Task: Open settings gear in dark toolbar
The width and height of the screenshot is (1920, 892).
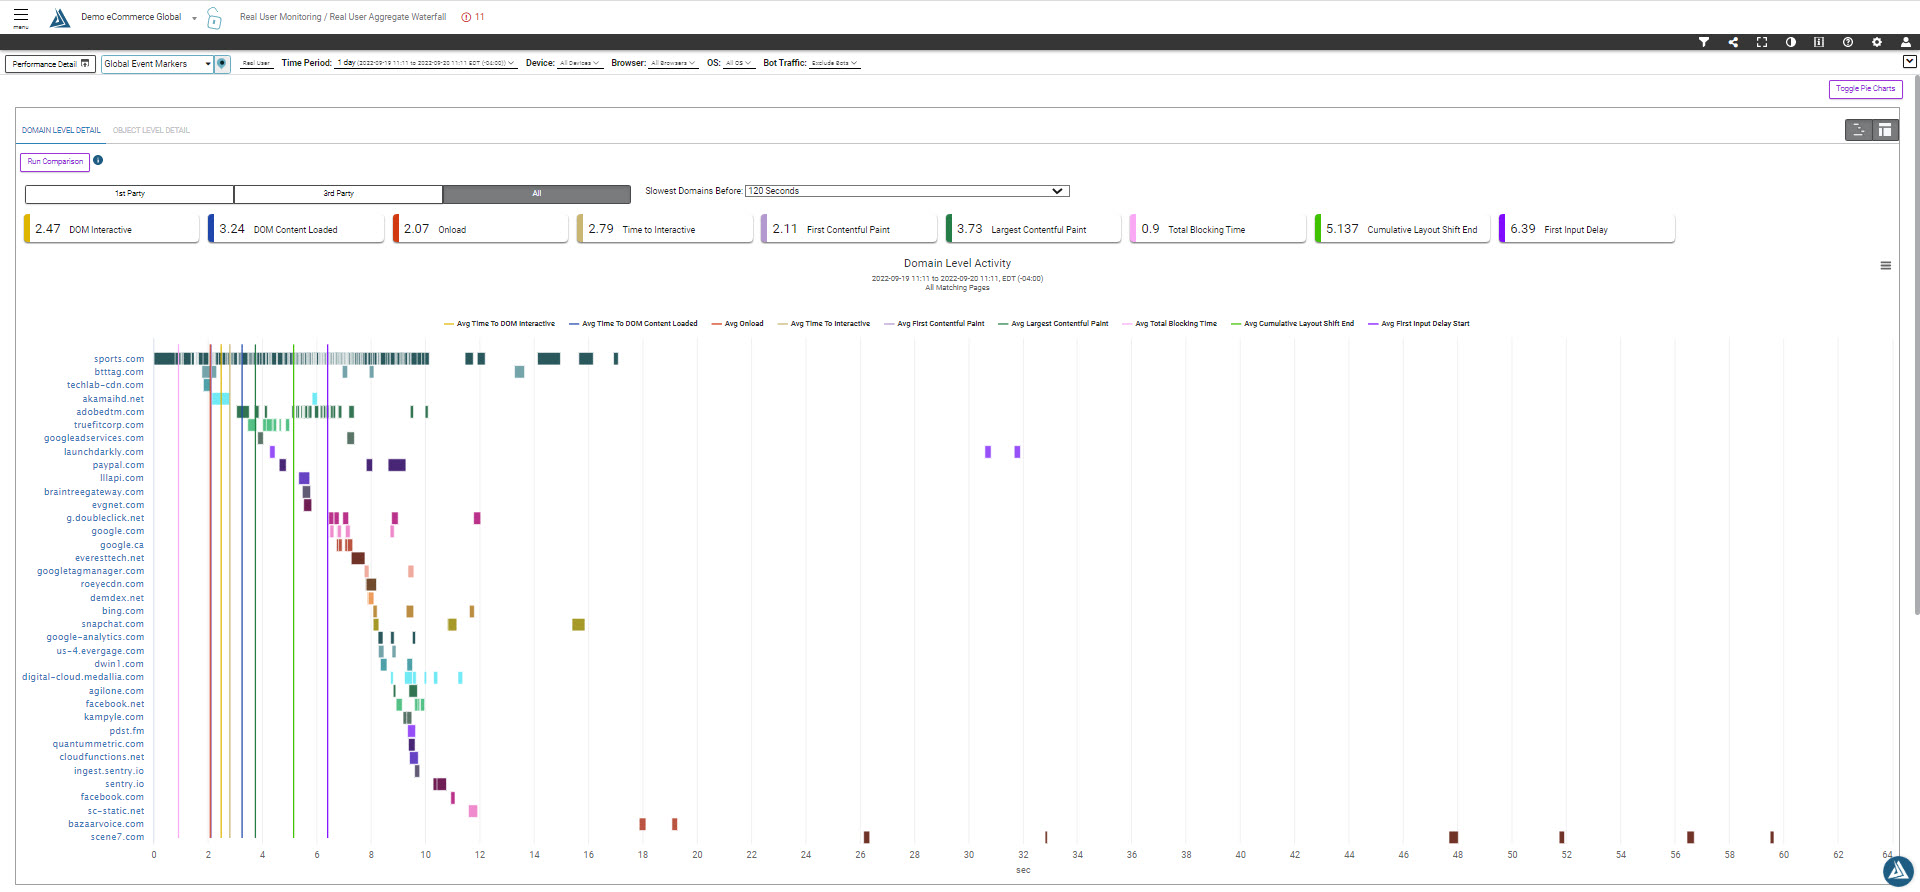Action: (1877, 42)
